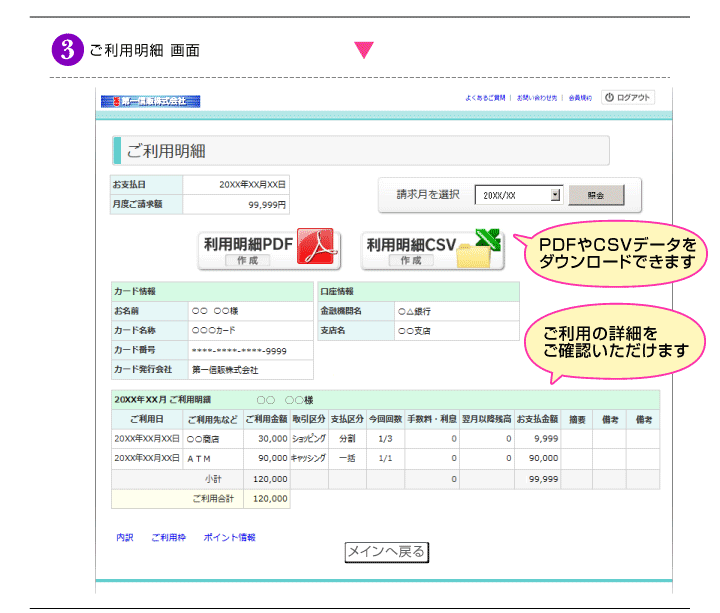Click the お支払金額 column header
Image resolution: width=720 pixels, height=613 pixels.
(x=537, y=419)
